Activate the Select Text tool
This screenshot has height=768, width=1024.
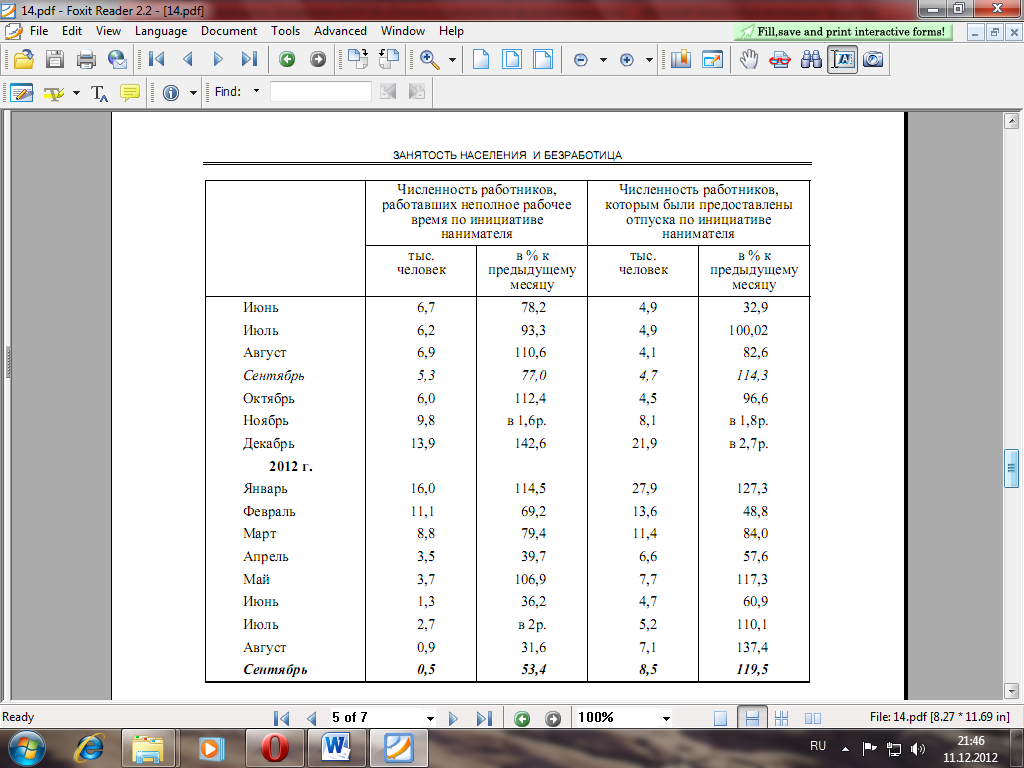842,59
